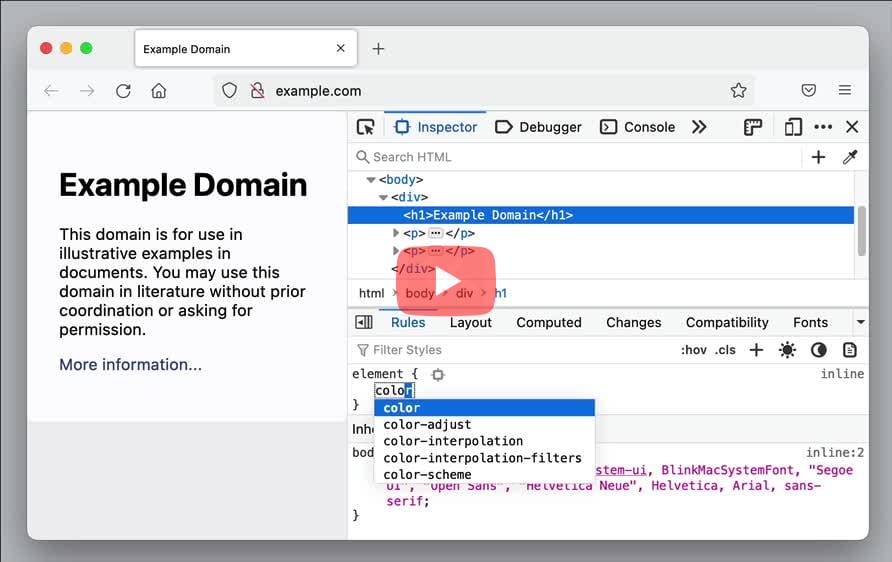
Task: Toggle light color scheme simulation
Action: (x=787, y=350)
